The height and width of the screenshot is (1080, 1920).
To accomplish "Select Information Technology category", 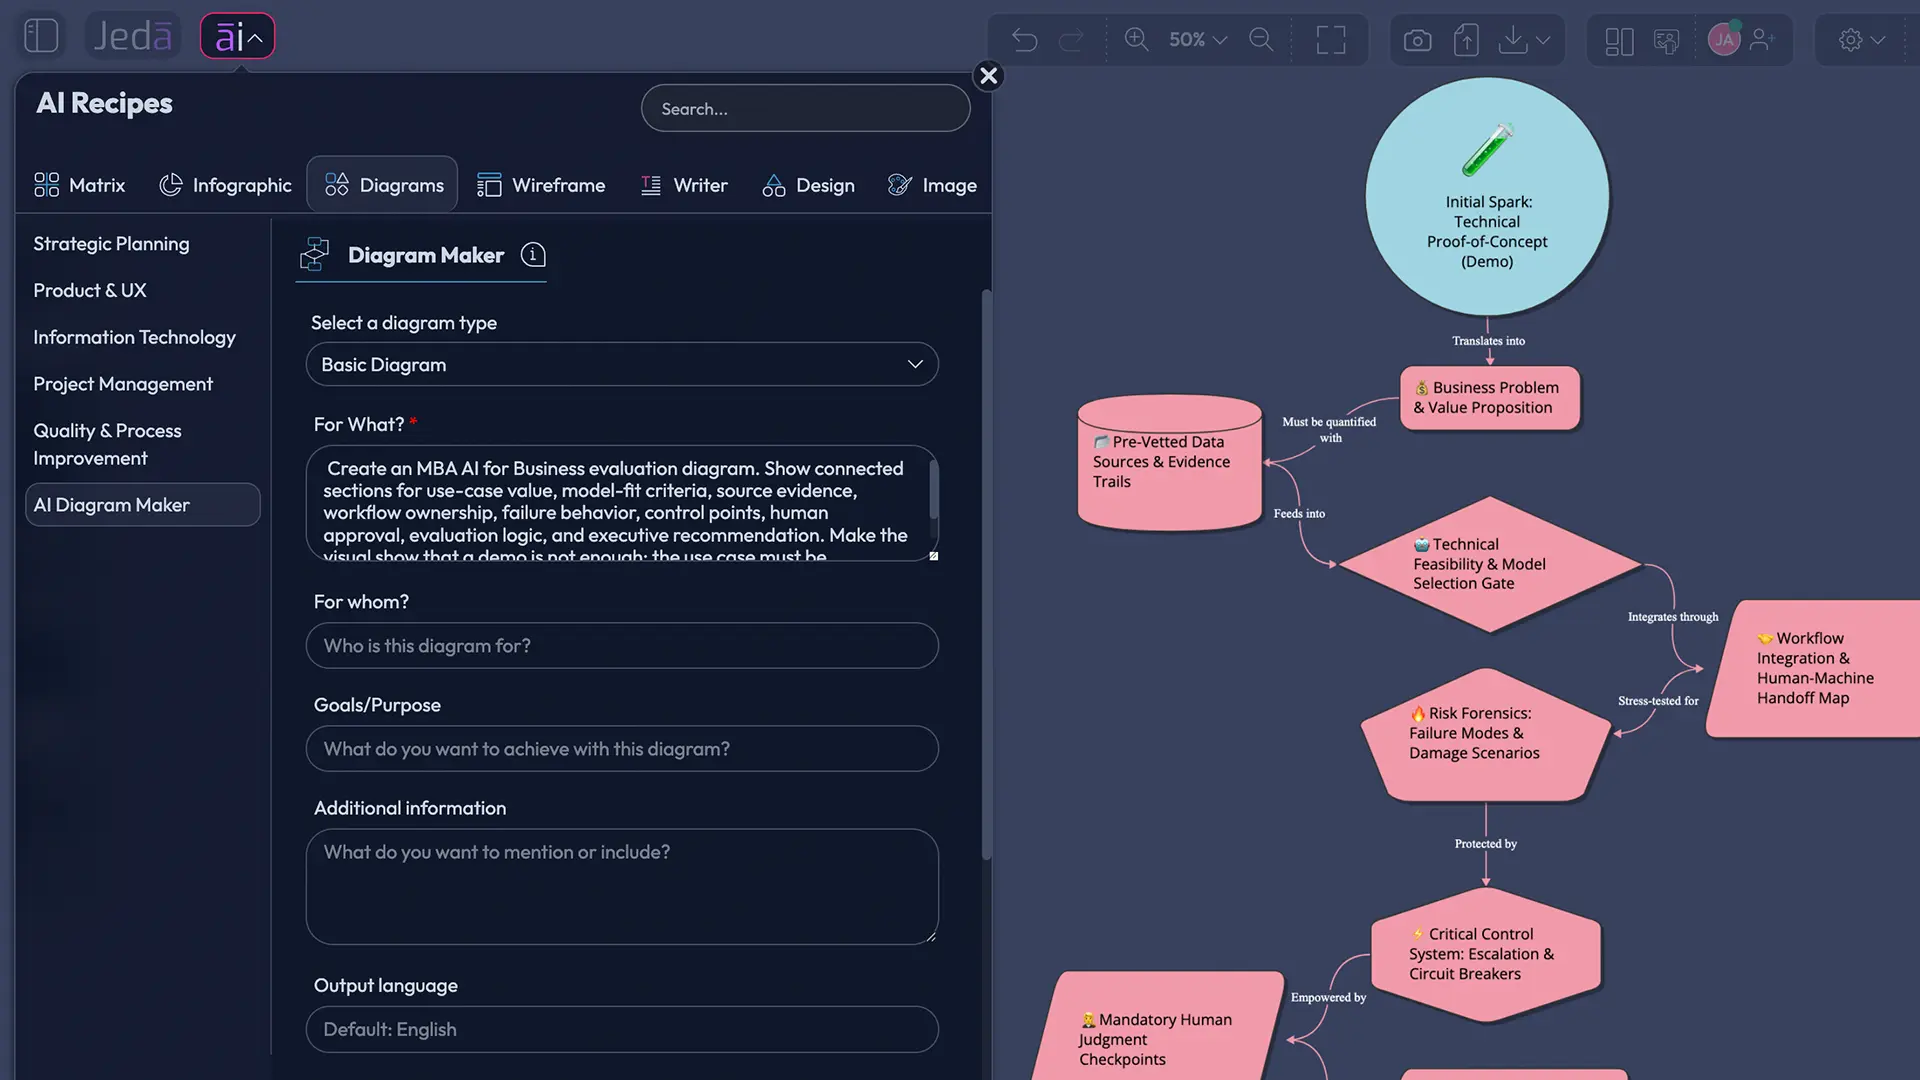I will click(134, 337).
